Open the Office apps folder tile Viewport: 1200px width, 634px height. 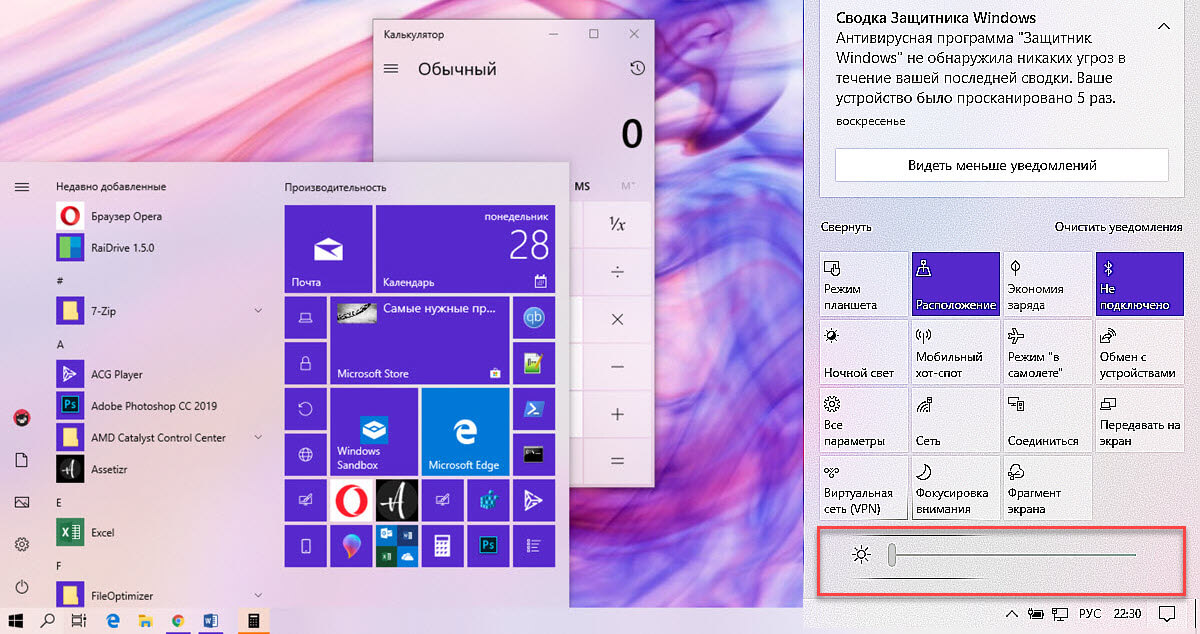397,546
